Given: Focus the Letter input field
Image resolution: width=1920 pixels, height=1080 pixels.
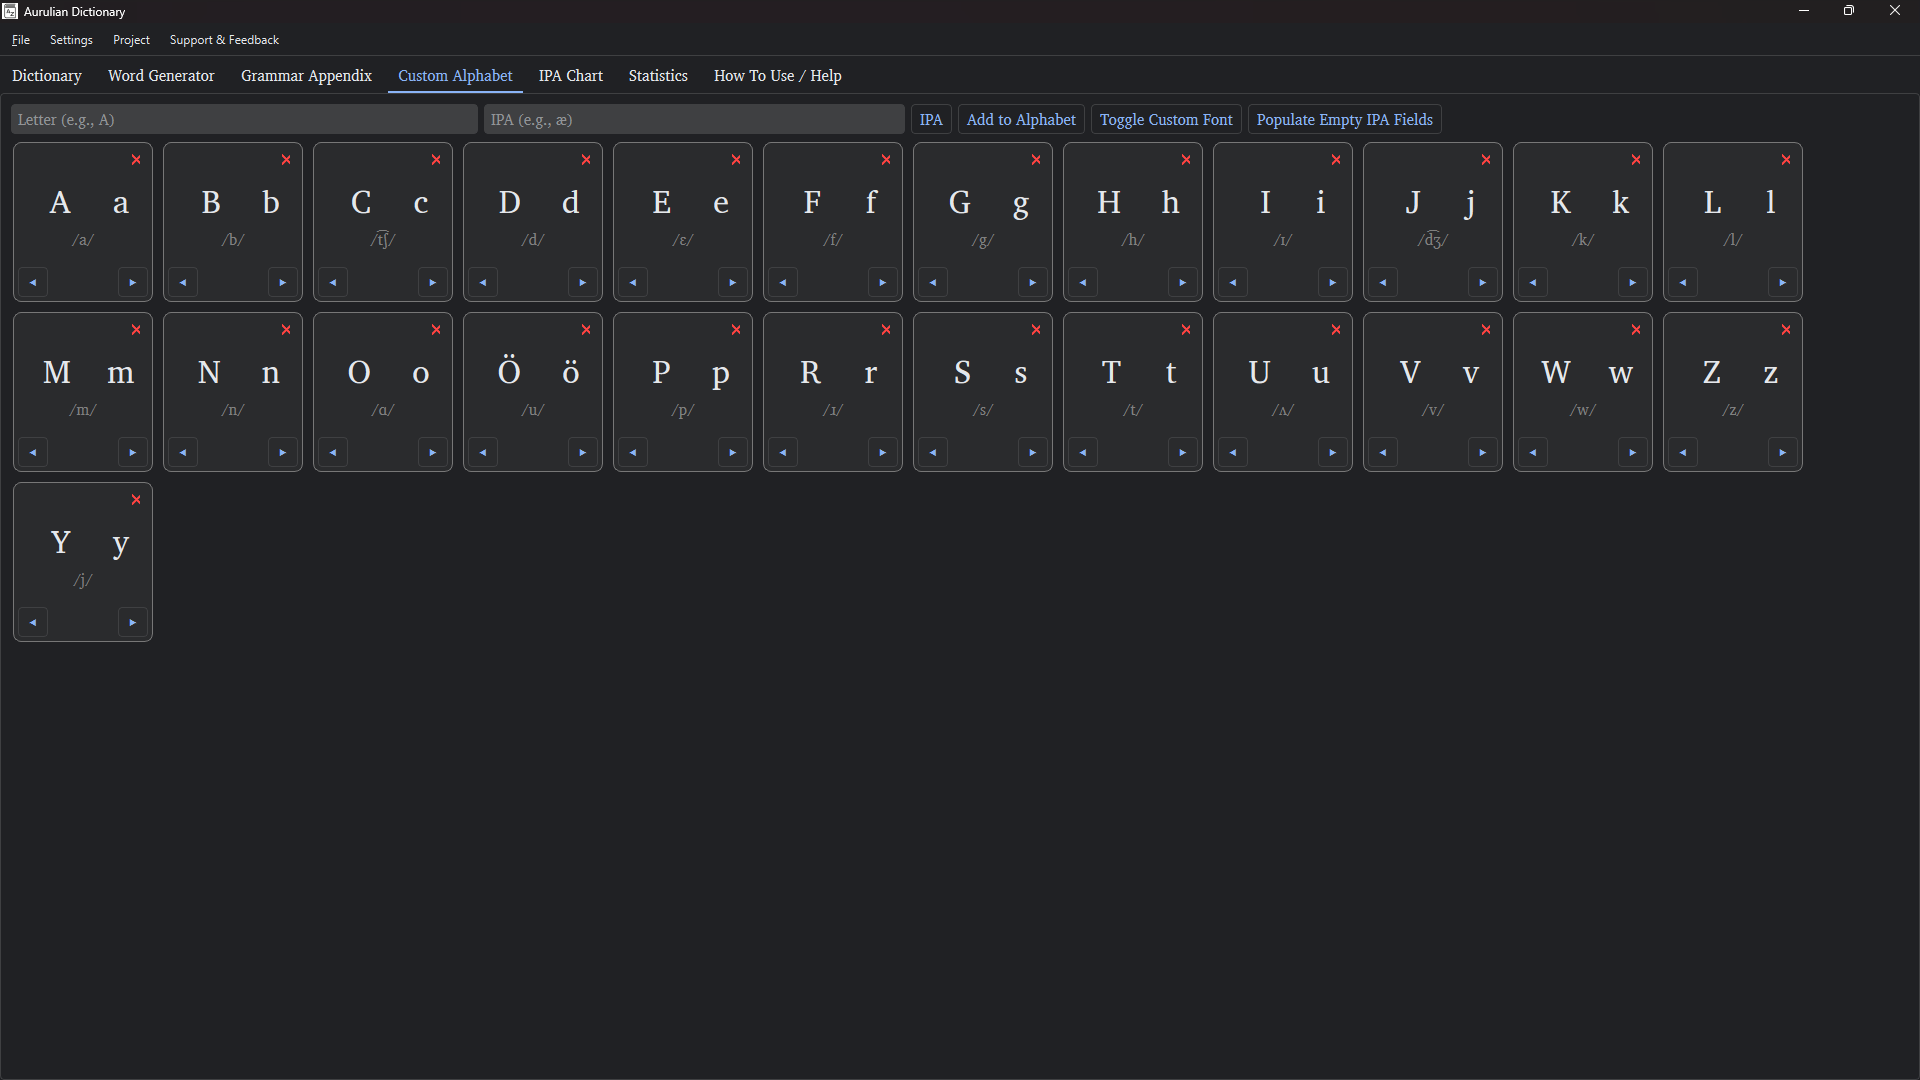Looking at the screenshot, I should coord(244,120).
